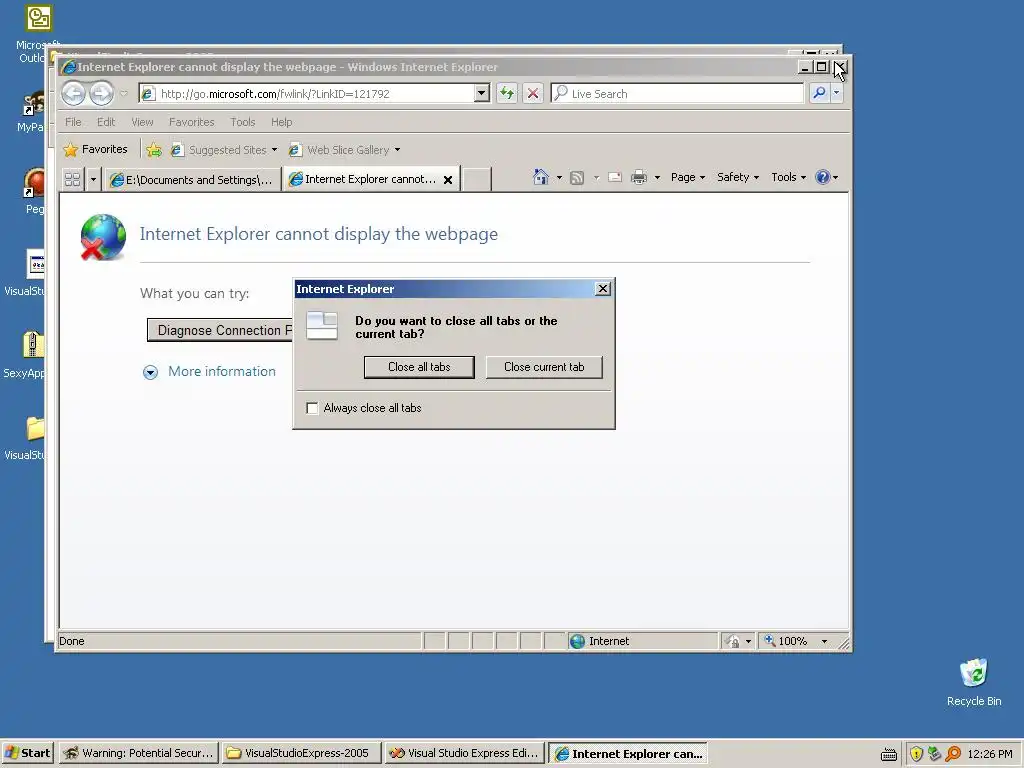The image size is (1024, 768).
Task: Close the Internet Explorer dialog
Action: click(x=603, y=289)
